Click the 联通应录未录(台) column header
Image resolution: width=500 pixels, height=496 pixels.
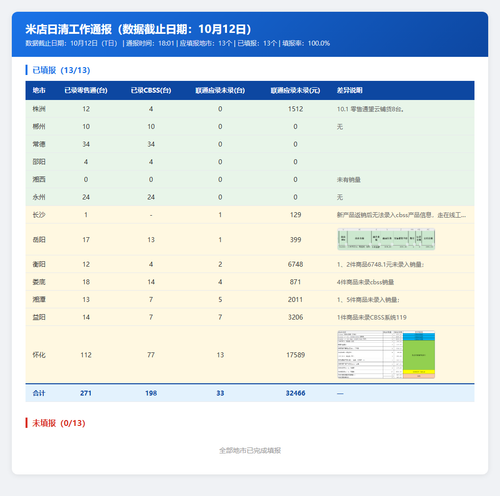tap(220, 90)
